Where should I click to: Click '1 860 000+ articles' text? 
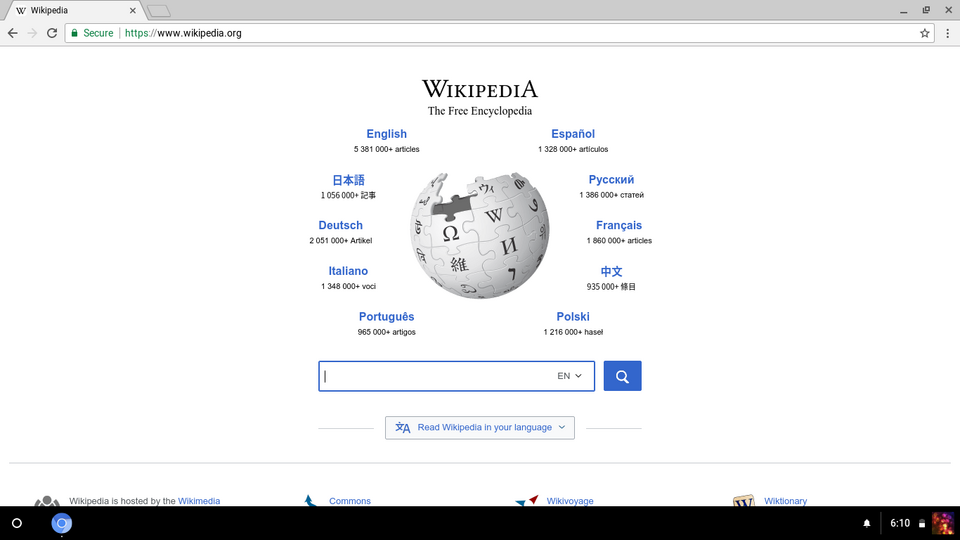tap(619, 241)
